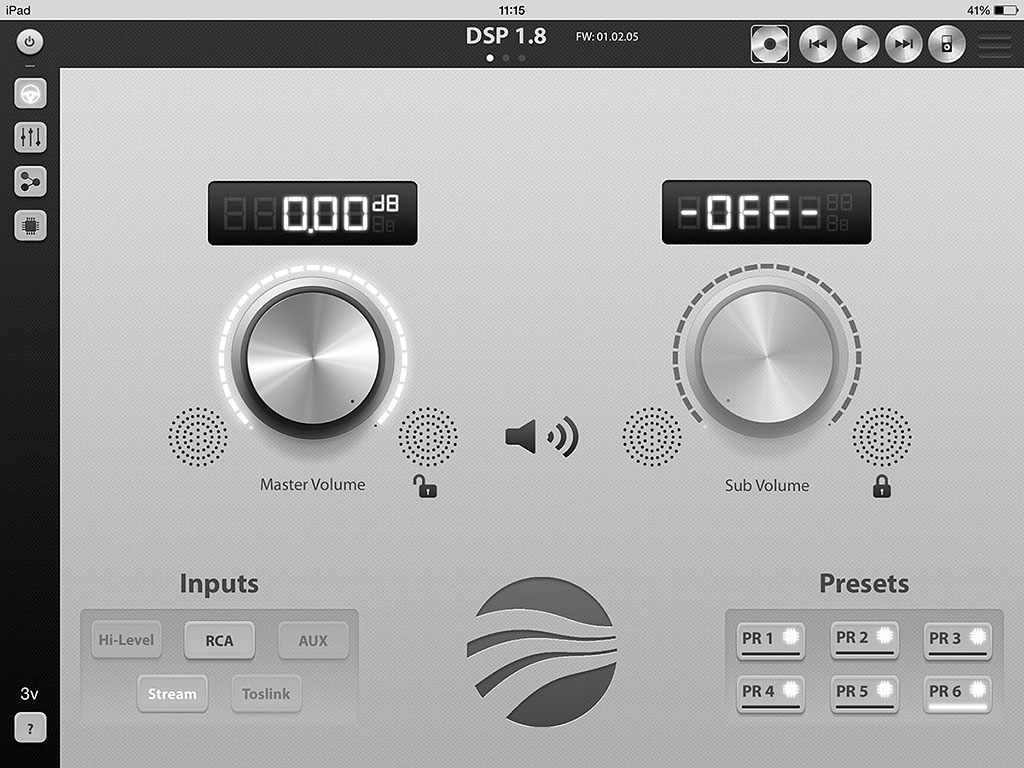Select the RCA input
This screenshot has width=1024, height=768.
coord(219,641)
